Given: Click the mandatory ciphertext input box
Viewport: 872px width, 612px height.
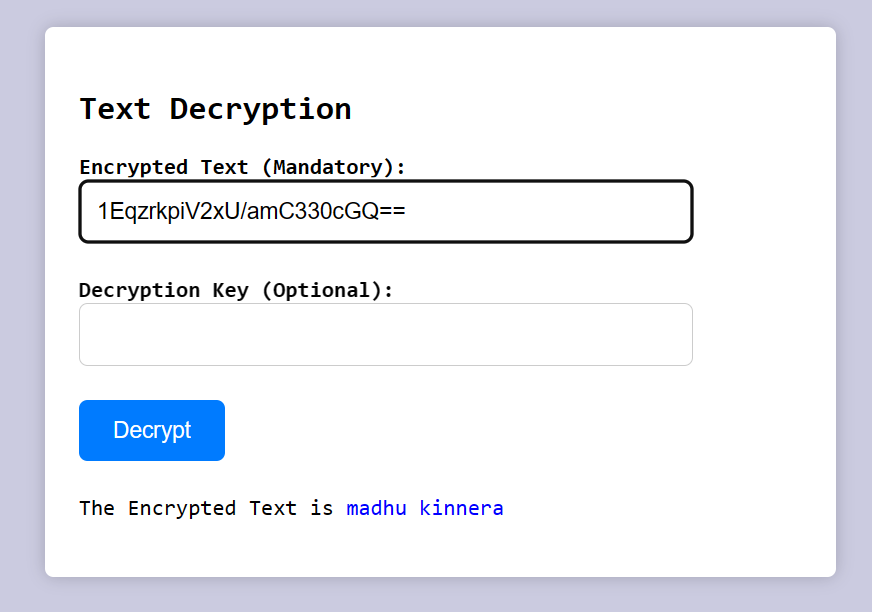Looking at the screenshot, I should pyautogui.click(x=385, y=211).
